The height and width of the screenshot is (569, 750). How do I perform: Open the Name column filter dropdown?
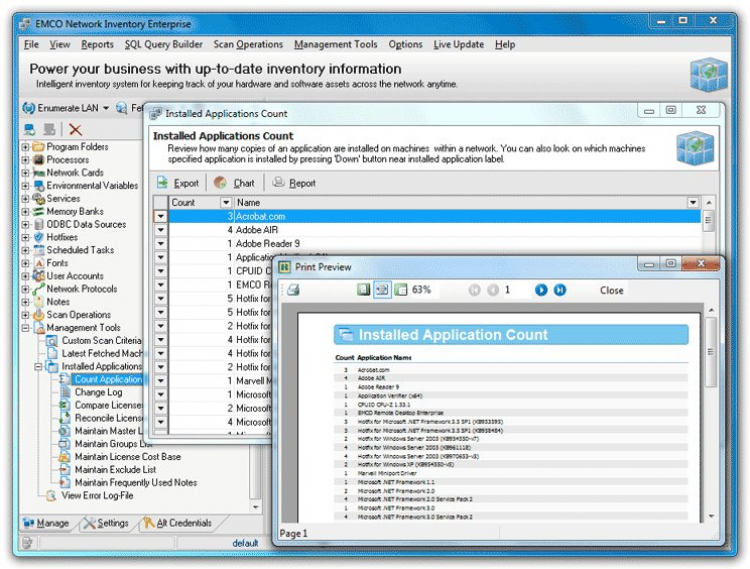693,203
